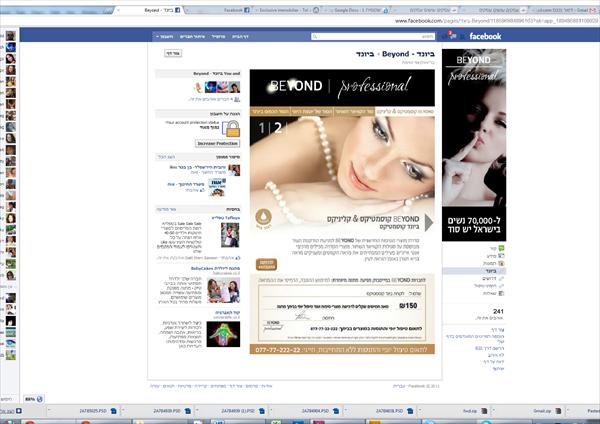Expand options arrow for 2A785025.PSD download
The image size is (600, 424).
tap(49, 411)
